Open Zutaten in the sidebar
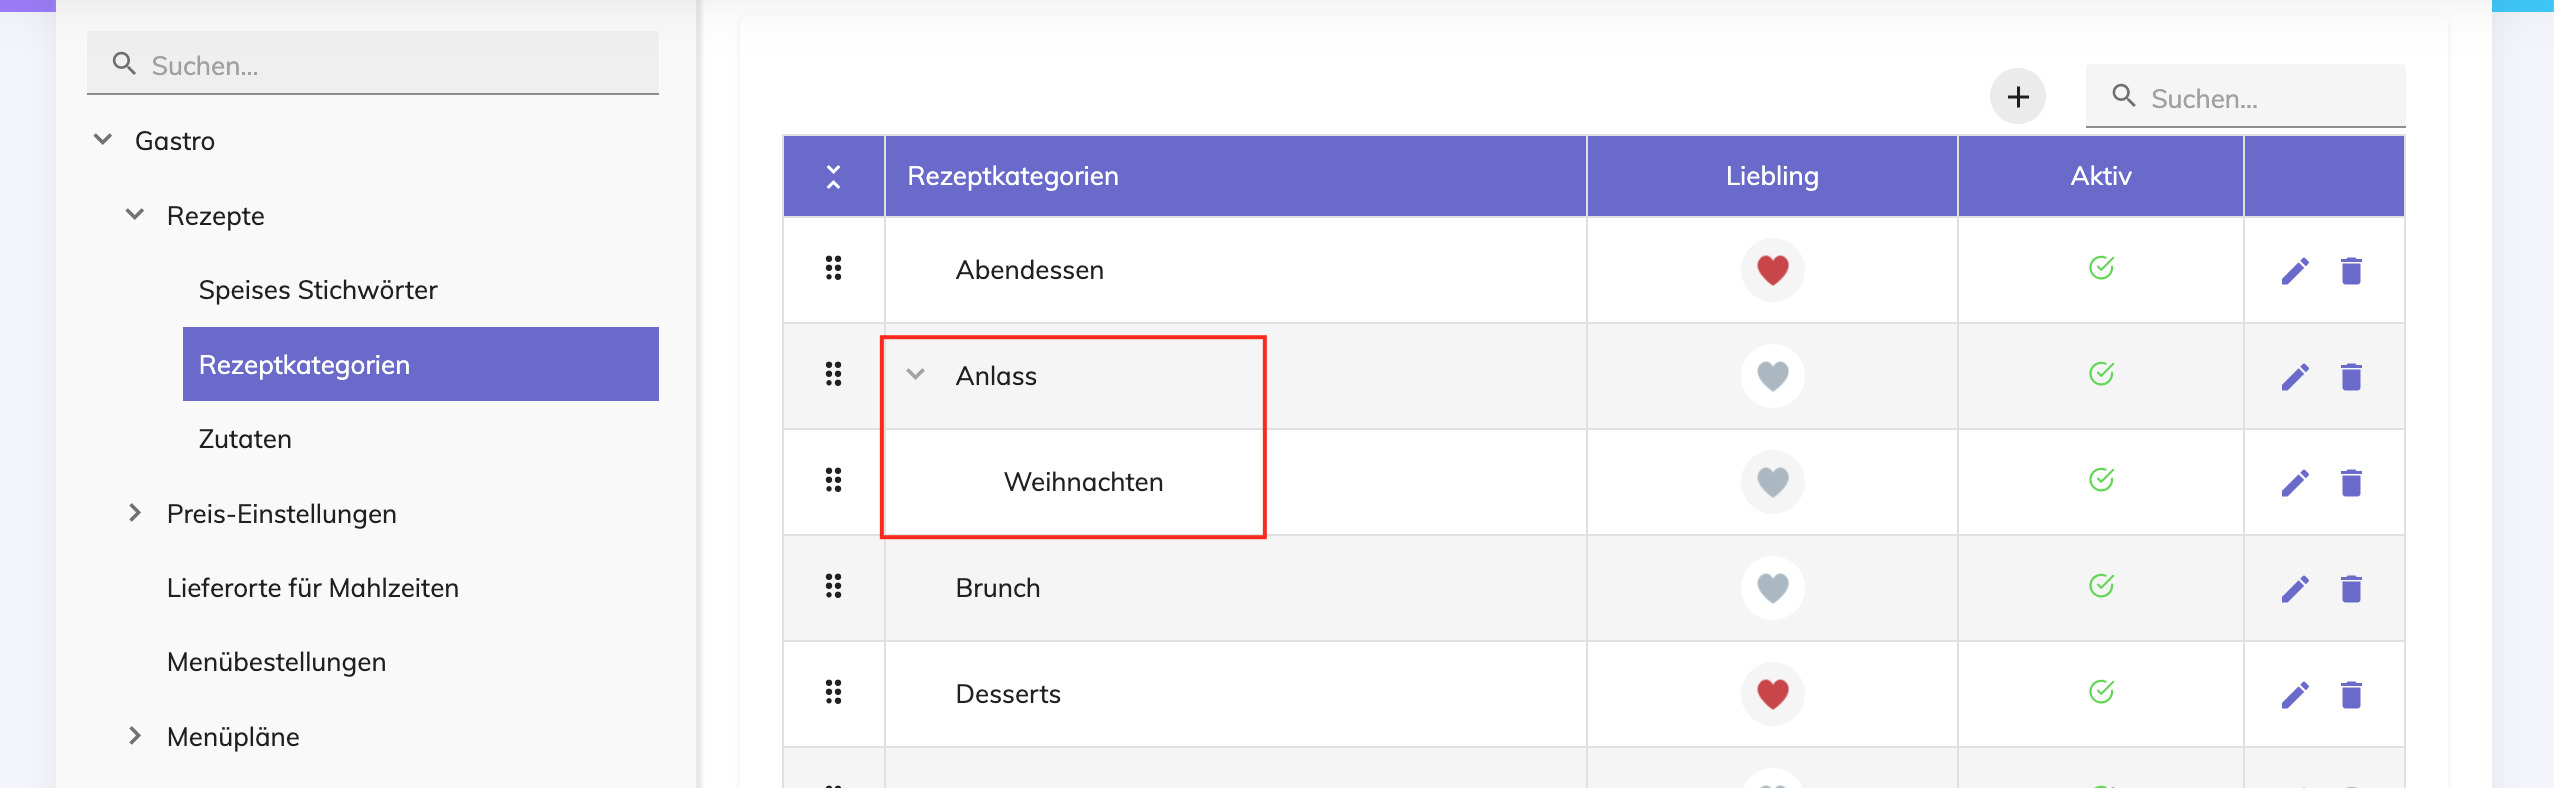The image size is (2554, 788). click(245, 439)
